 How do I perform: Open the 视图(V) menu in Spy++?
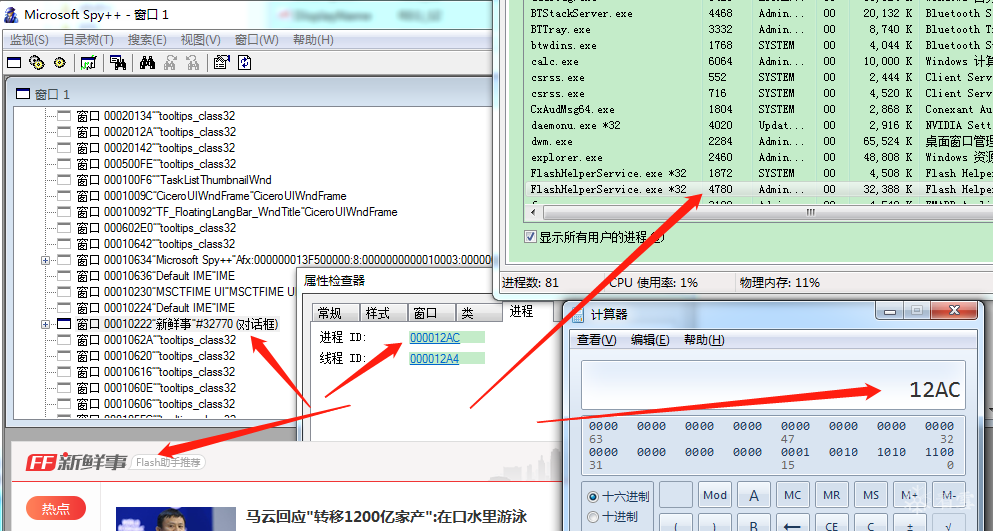(201, 40)
